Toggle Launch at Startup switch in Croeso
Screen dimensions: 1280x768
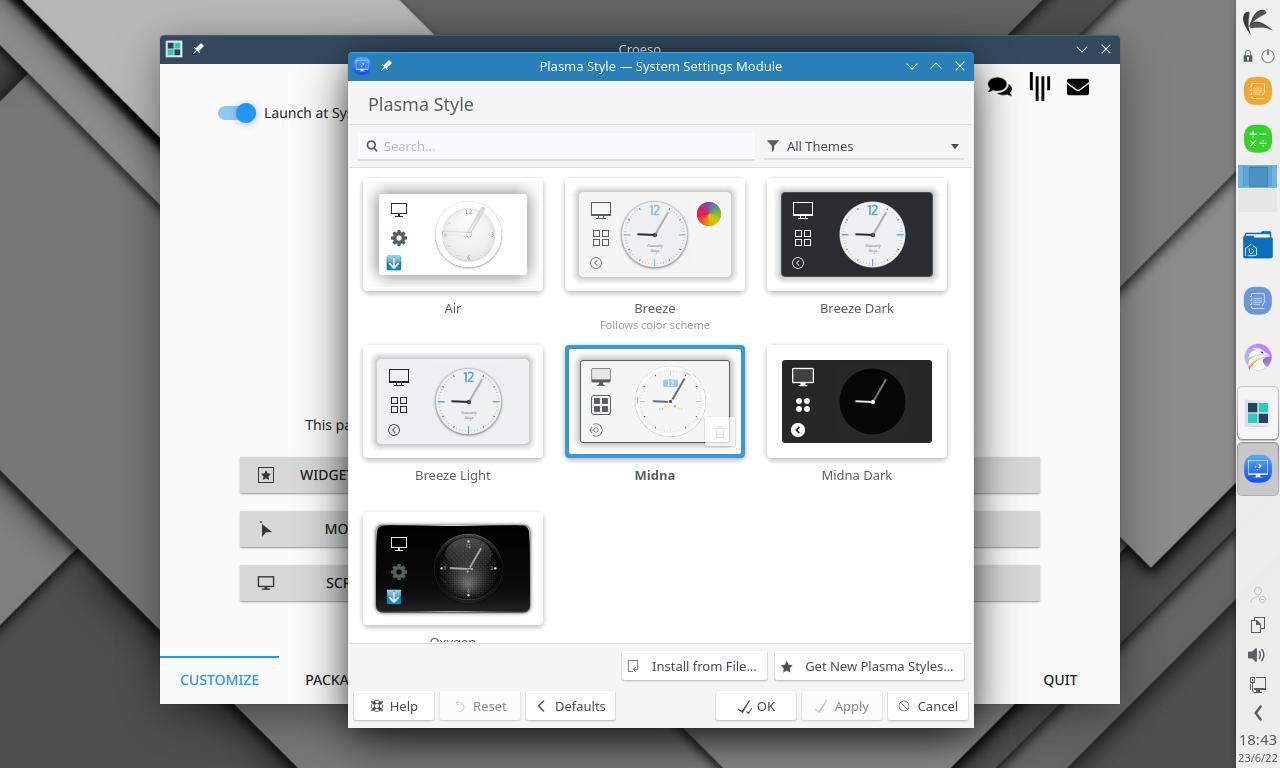pos(237,113)
